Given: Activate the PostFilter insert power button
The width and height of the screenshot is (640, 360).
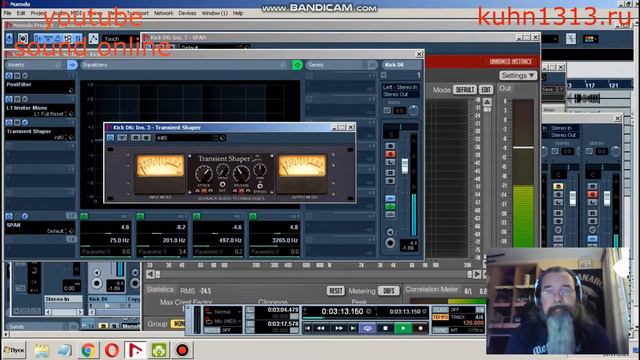Looking at the screenshot, I should (9, 76).
